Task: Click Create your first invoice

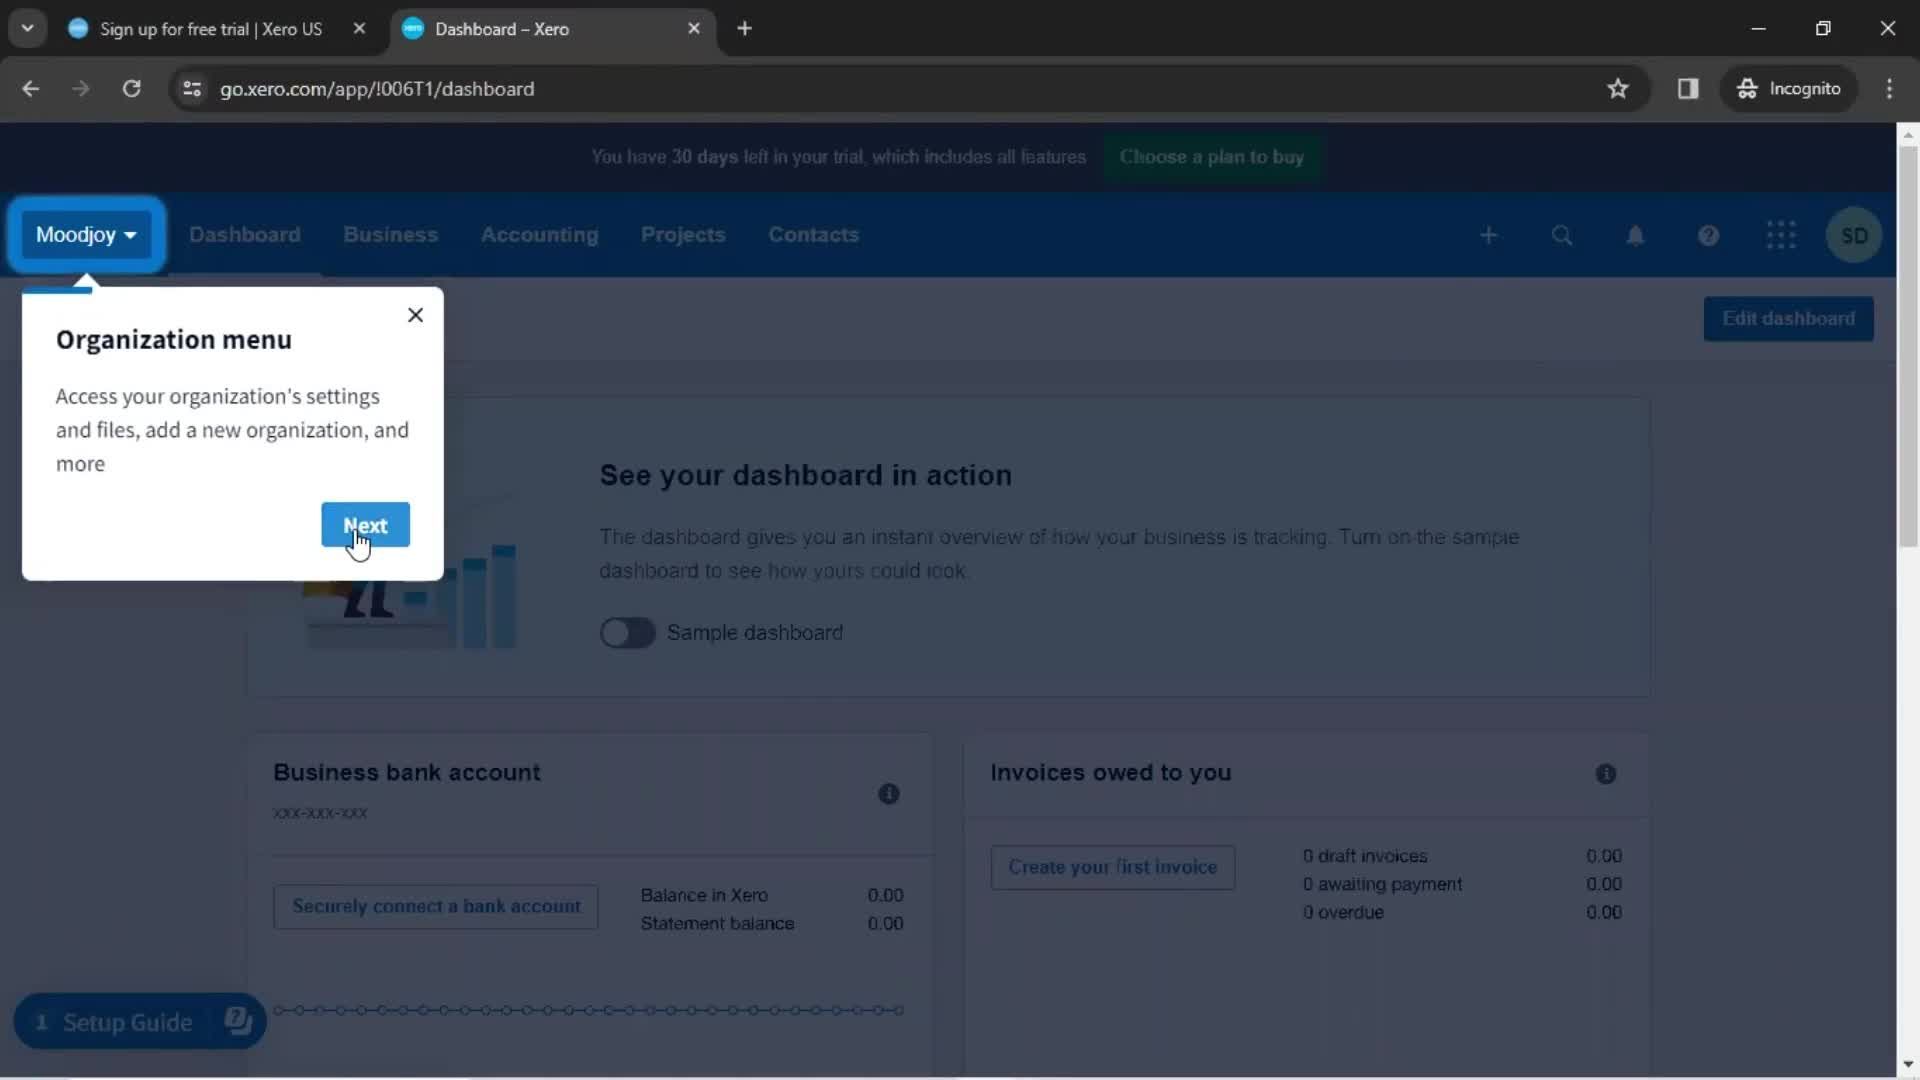Action: [x=1112, y=867]
